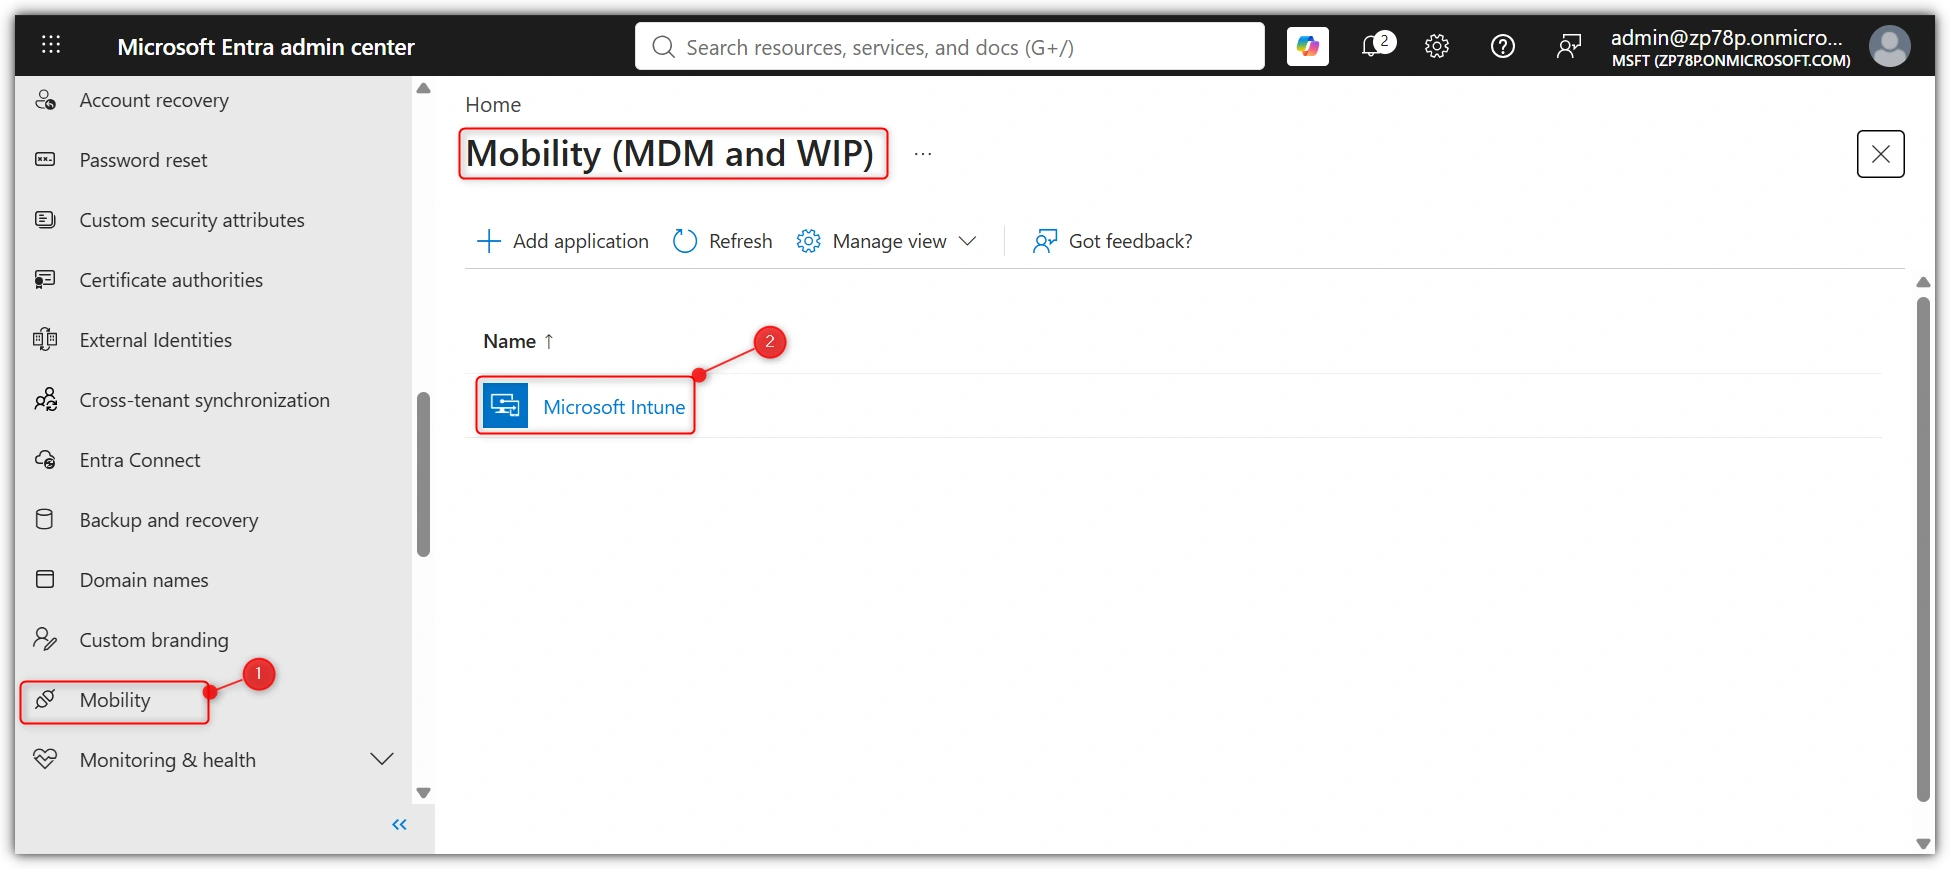Image resolution: width=1950 pixels, height=869 pixels.
Task: Sort by the Name column header
Action: point(518,341)
